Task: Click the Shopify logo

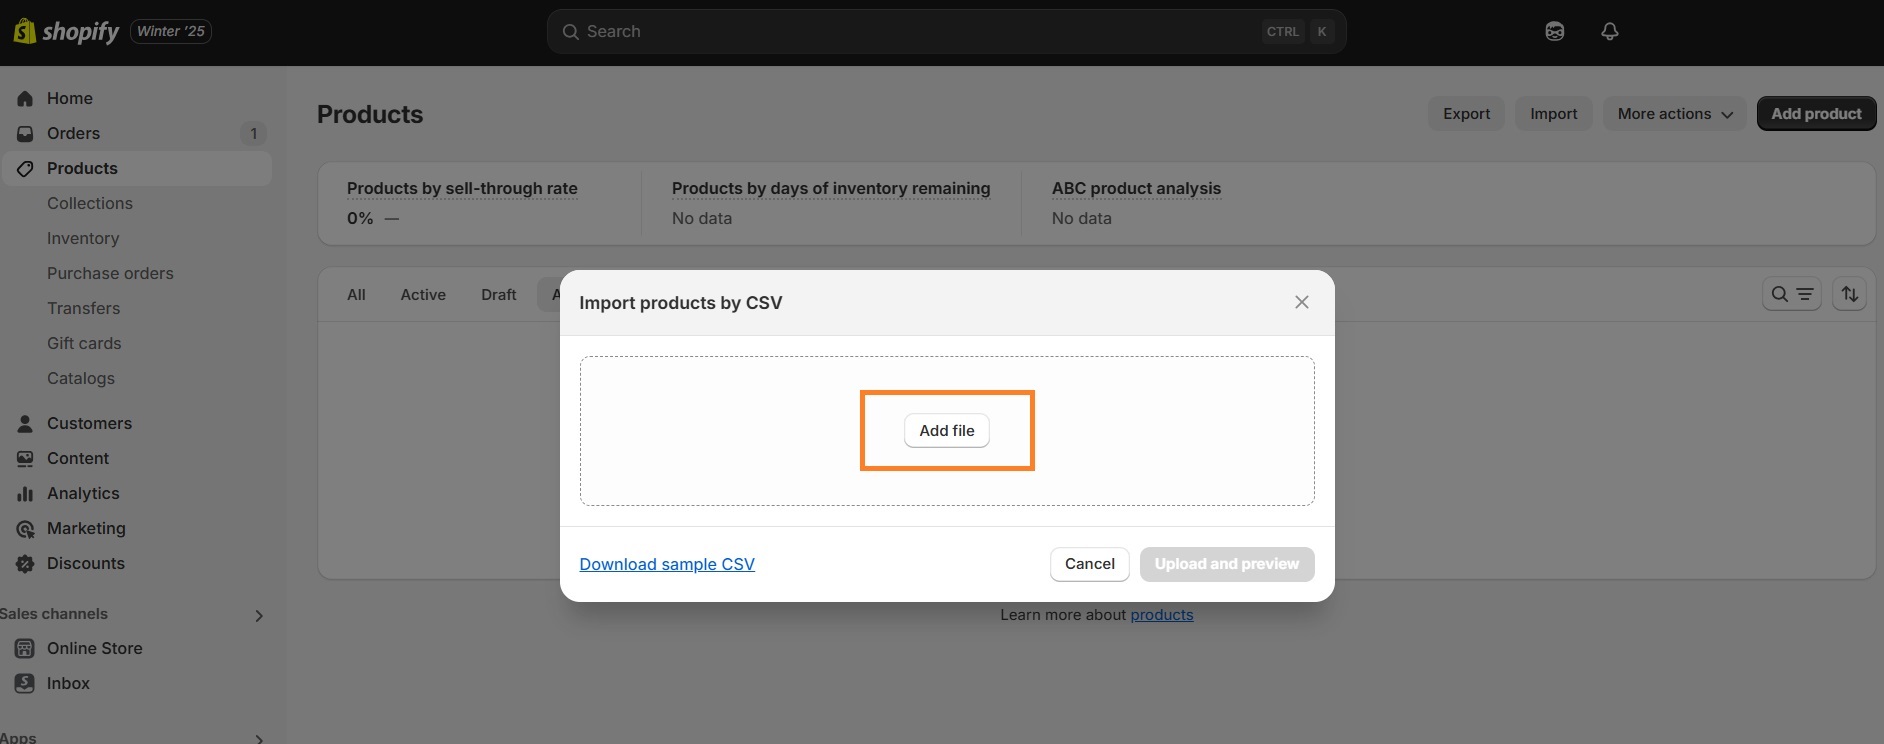Action: click(x=66, y=32)
